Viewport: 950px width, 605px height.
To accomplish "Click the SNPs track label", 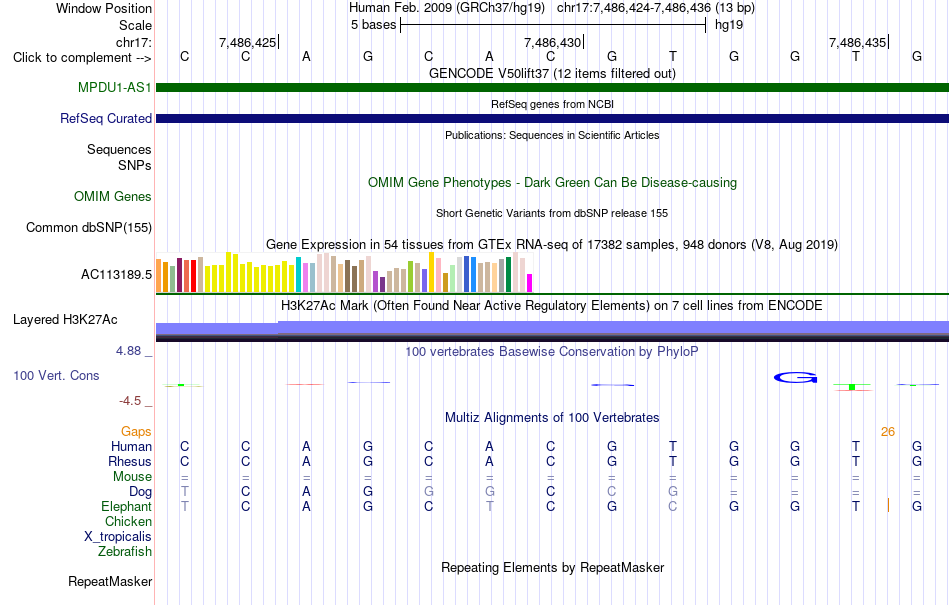I will [135, 165].
